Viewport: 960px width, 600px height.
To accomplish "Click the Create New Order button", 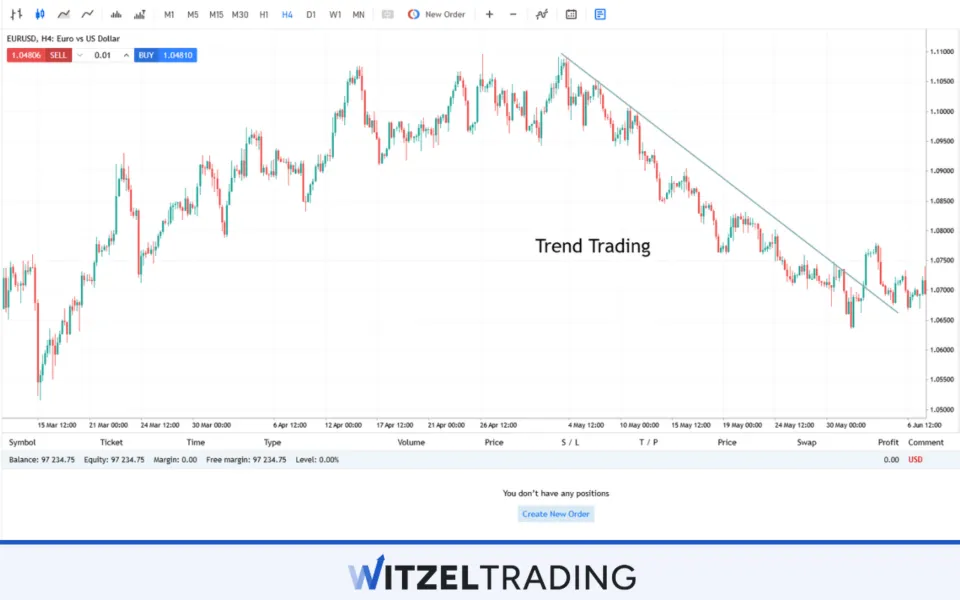I will click(556, 514).
